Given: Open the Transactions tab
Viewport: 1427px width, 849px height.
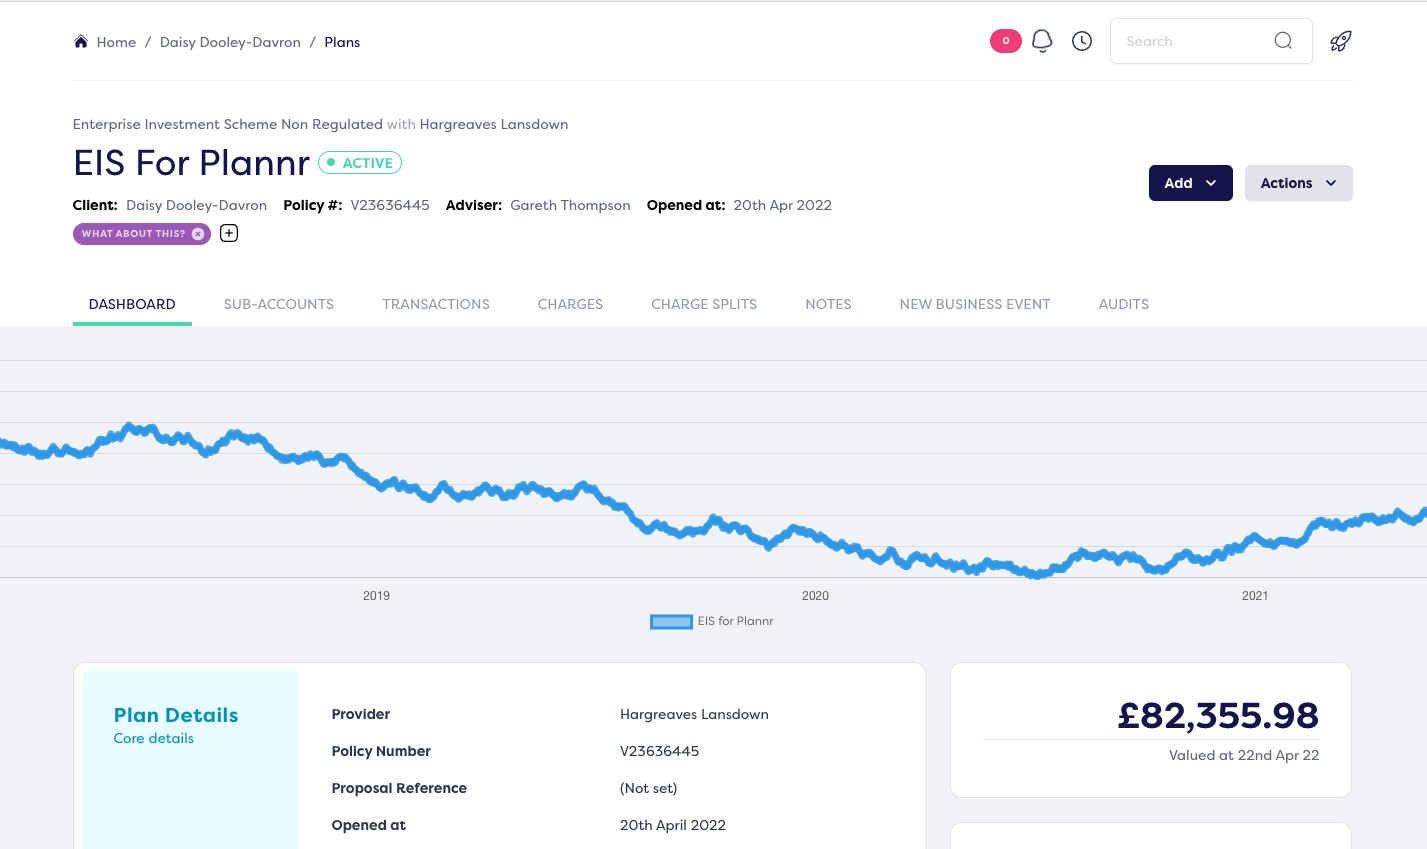Looking at the screenshot, I should 436,304.
